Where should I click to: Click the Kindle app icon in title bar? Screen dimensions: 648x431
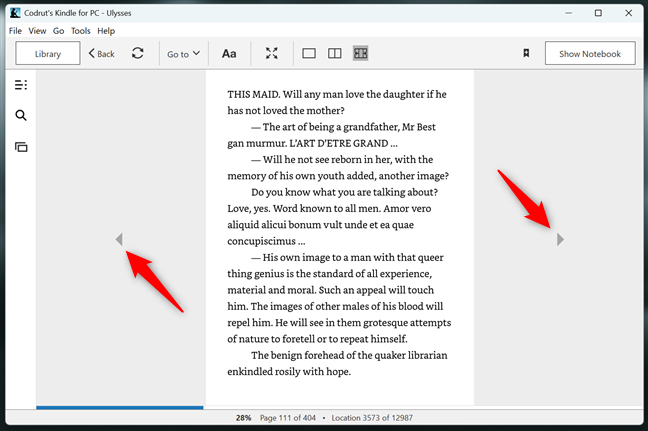click(x=15, y=13)
